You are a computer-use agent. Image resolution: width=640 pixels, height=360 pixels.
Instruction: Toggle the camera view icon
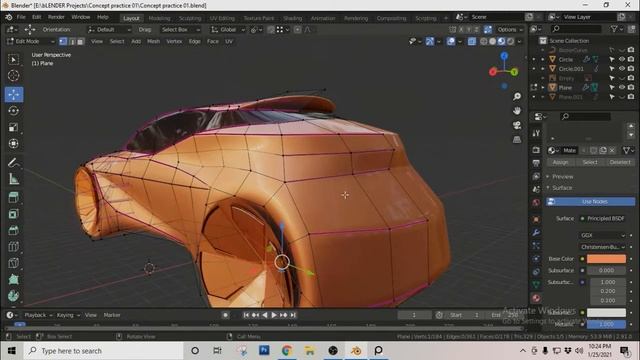pyautogui.click(x=517, y=125)
